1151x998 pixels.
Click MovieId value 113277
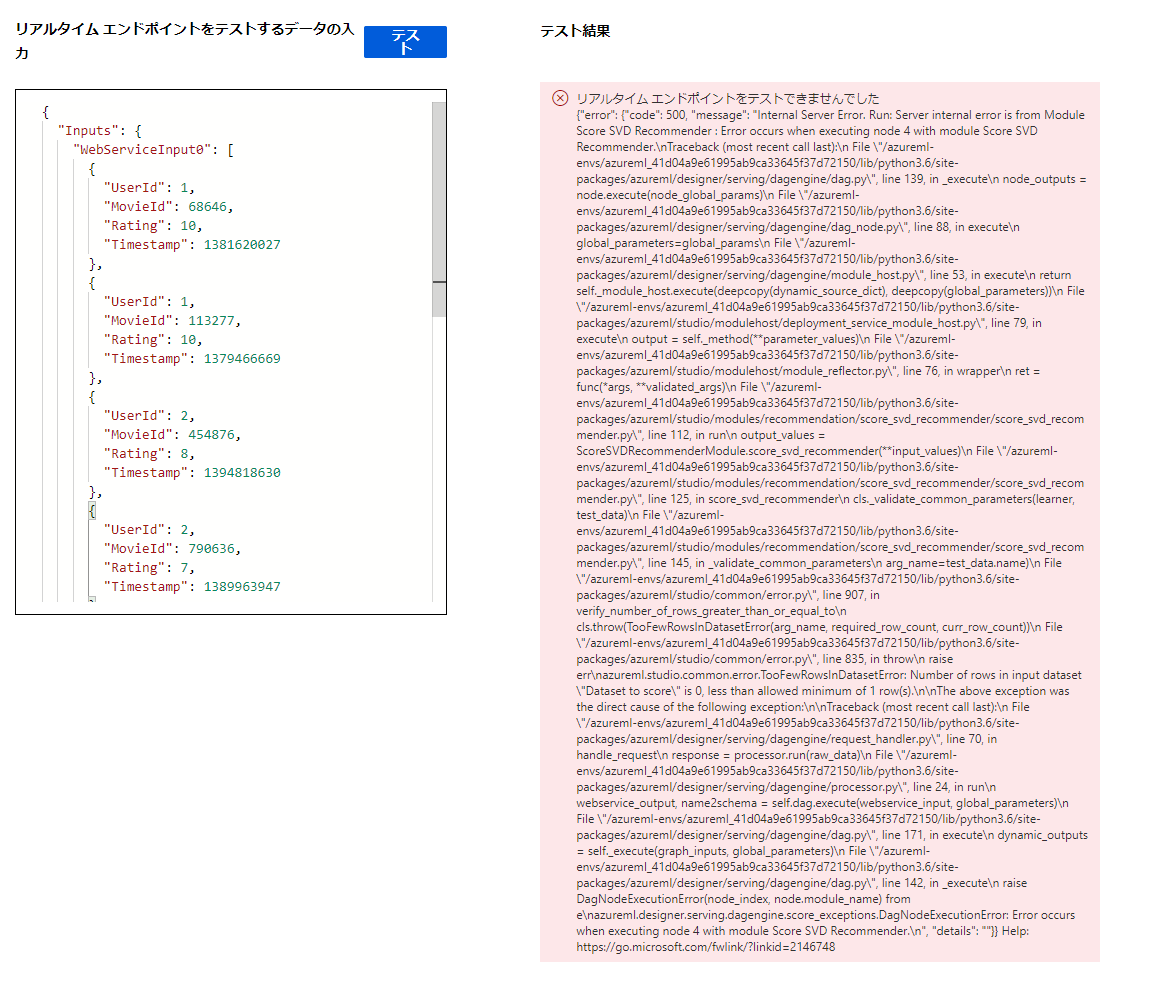211,321
